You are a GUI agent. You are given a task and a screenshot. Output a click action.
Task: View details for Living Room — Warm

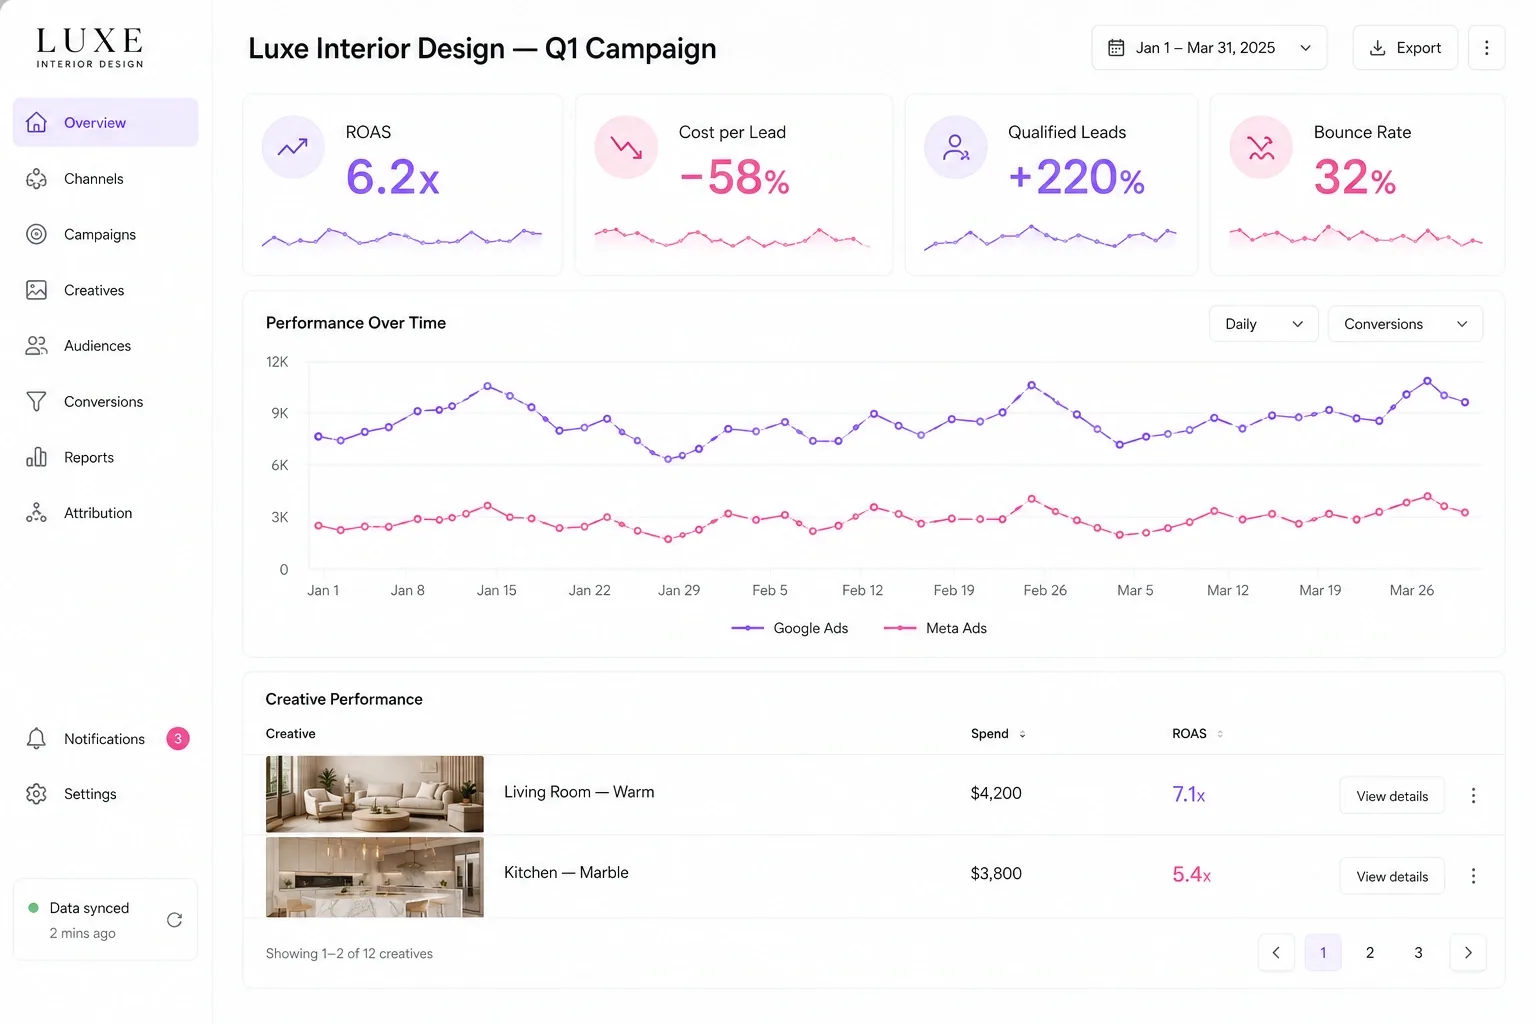[x=1392, y=796]
